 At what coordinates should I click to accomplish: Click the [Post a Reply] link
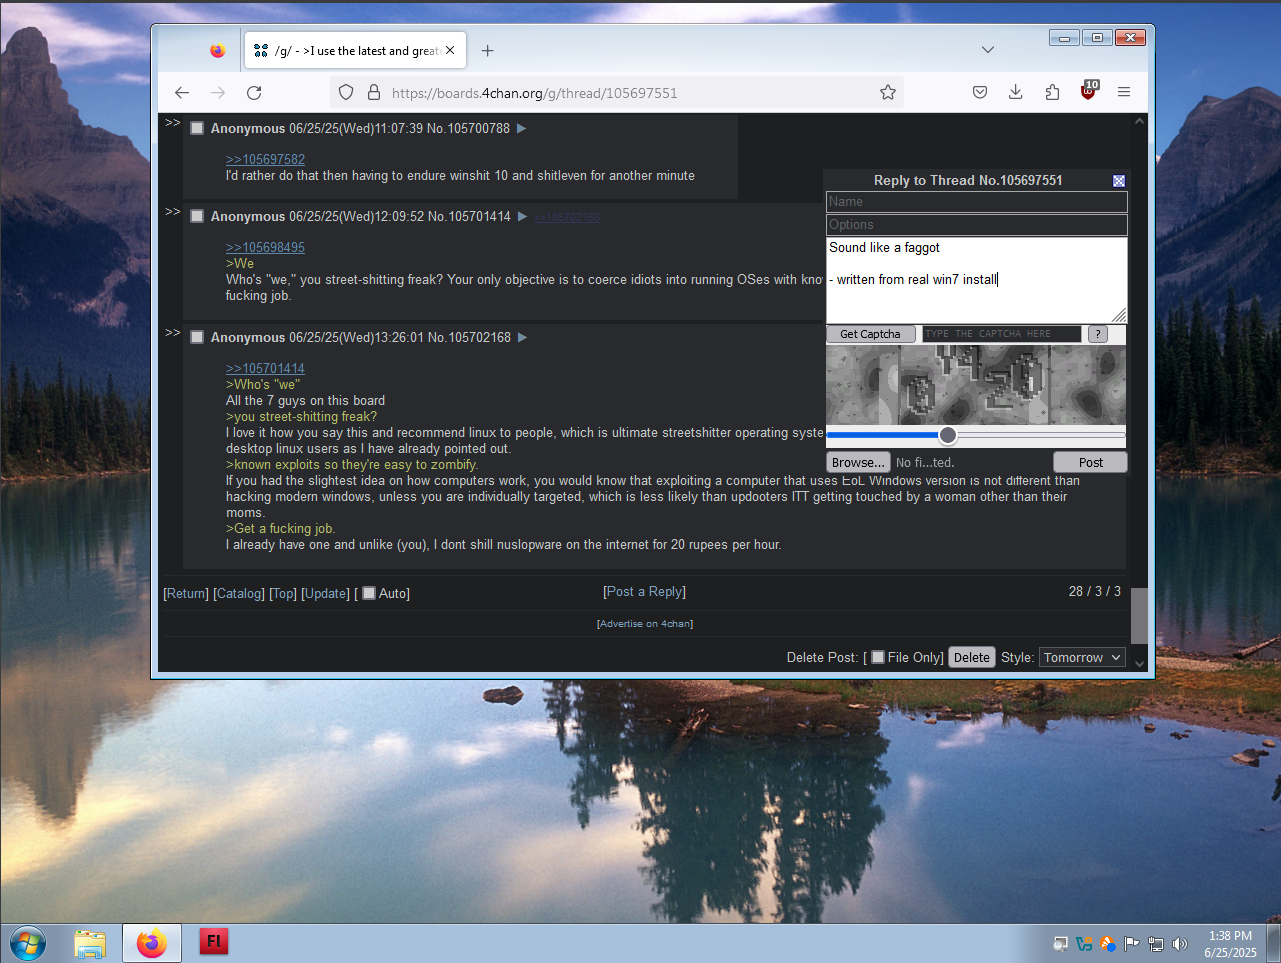point(645,591)
